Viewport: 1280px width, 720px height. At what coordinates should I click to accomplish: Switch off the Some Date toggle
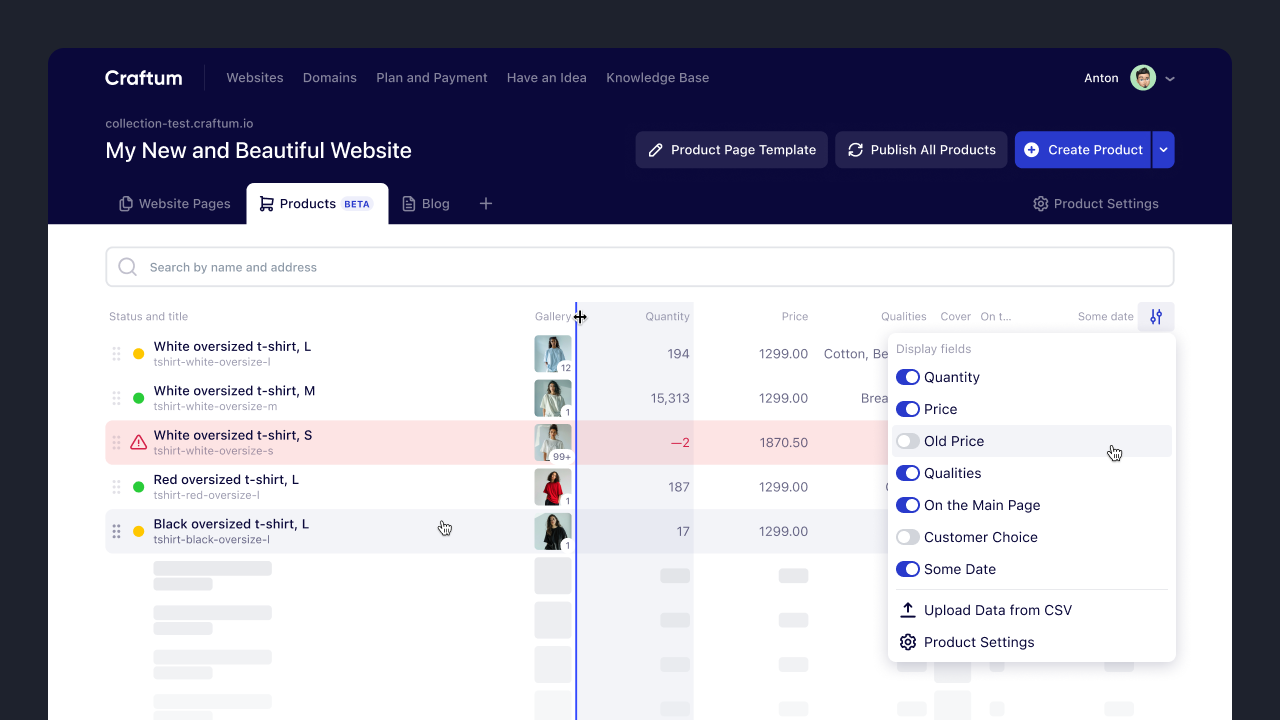907,569
